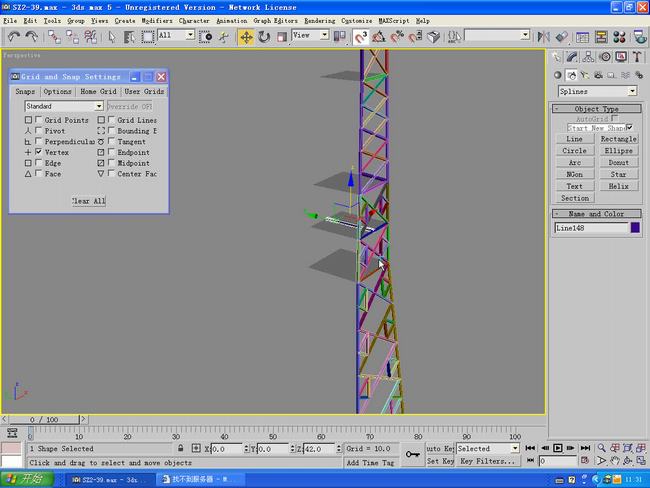The width and height of the screenshot is (650, 488).
Task: Open the Selected key filter dropdown
Action: [x=488, y=448]
